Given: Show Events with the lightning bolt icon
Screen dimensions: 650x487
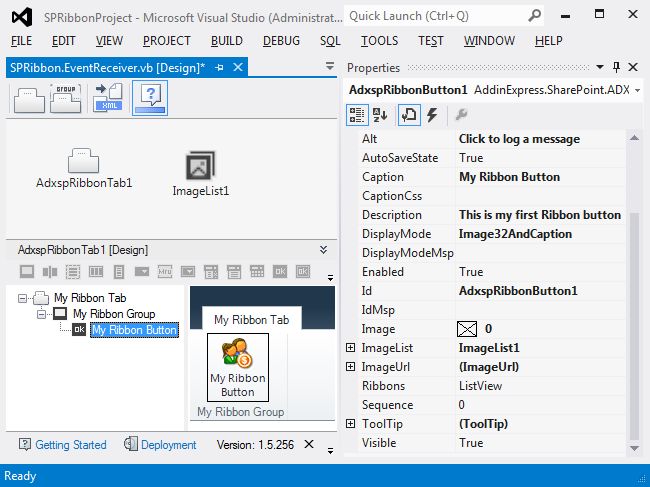Looking at the screenshot, I should tap(432, 115).
